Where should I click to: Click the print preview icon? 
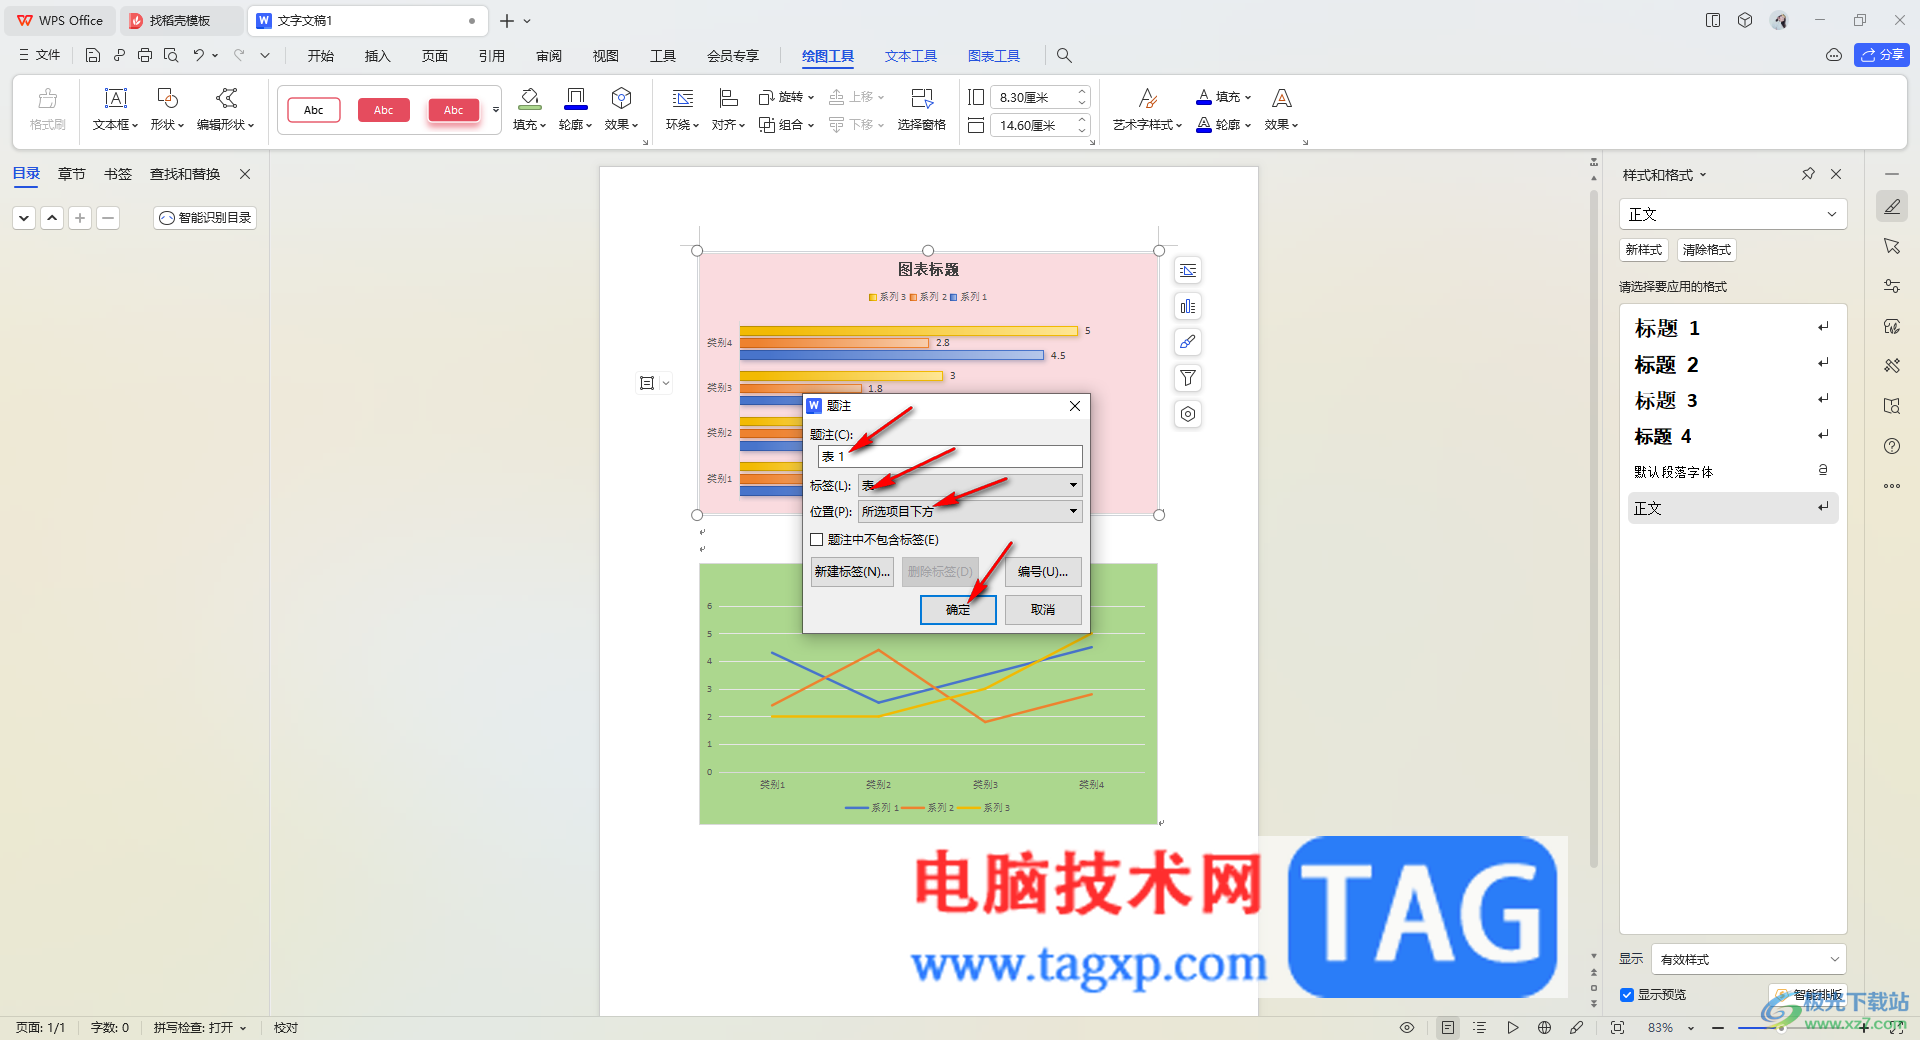click(171, 55)
